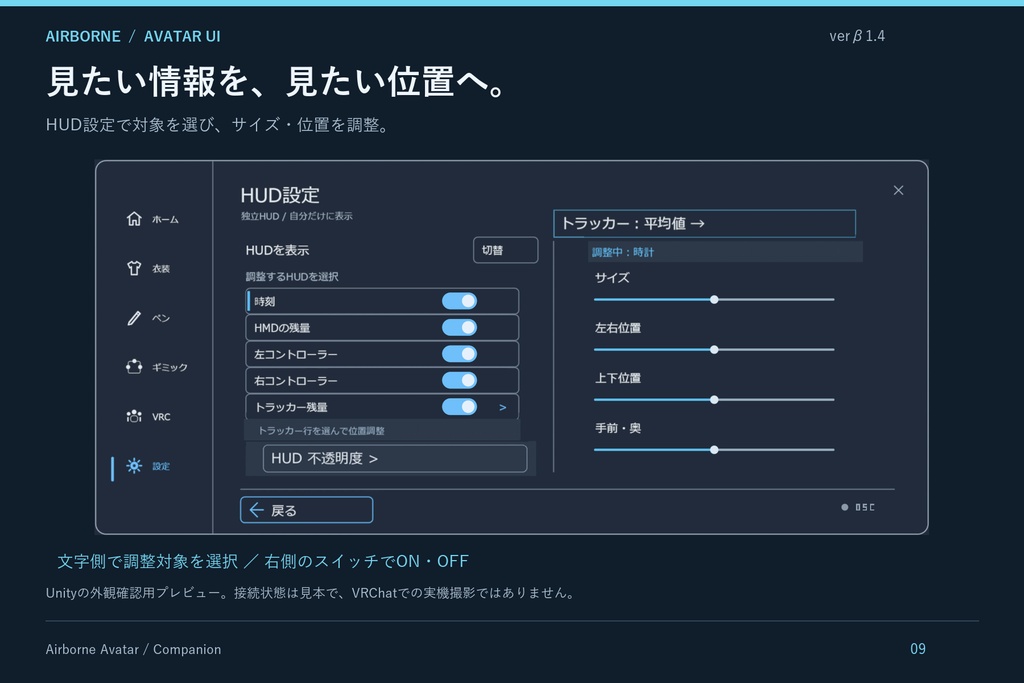Switch to the ペン menu label
Viewport: 1024px width, 683px height.
[x=161, y=318]
